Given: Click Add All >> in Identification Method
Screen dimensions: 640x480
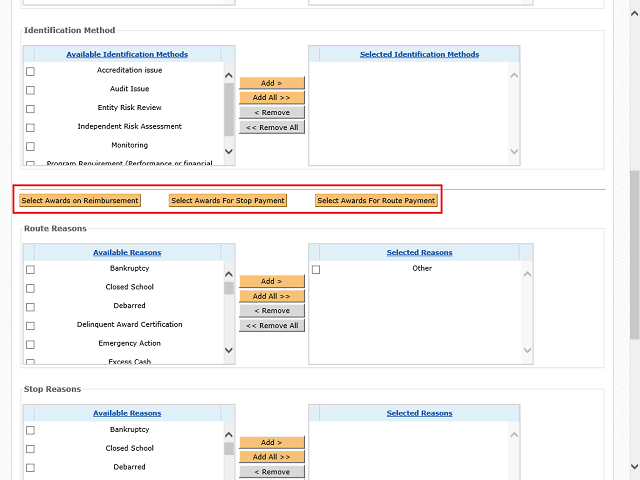Looking at the screenshot, I should tap(272, 98).
